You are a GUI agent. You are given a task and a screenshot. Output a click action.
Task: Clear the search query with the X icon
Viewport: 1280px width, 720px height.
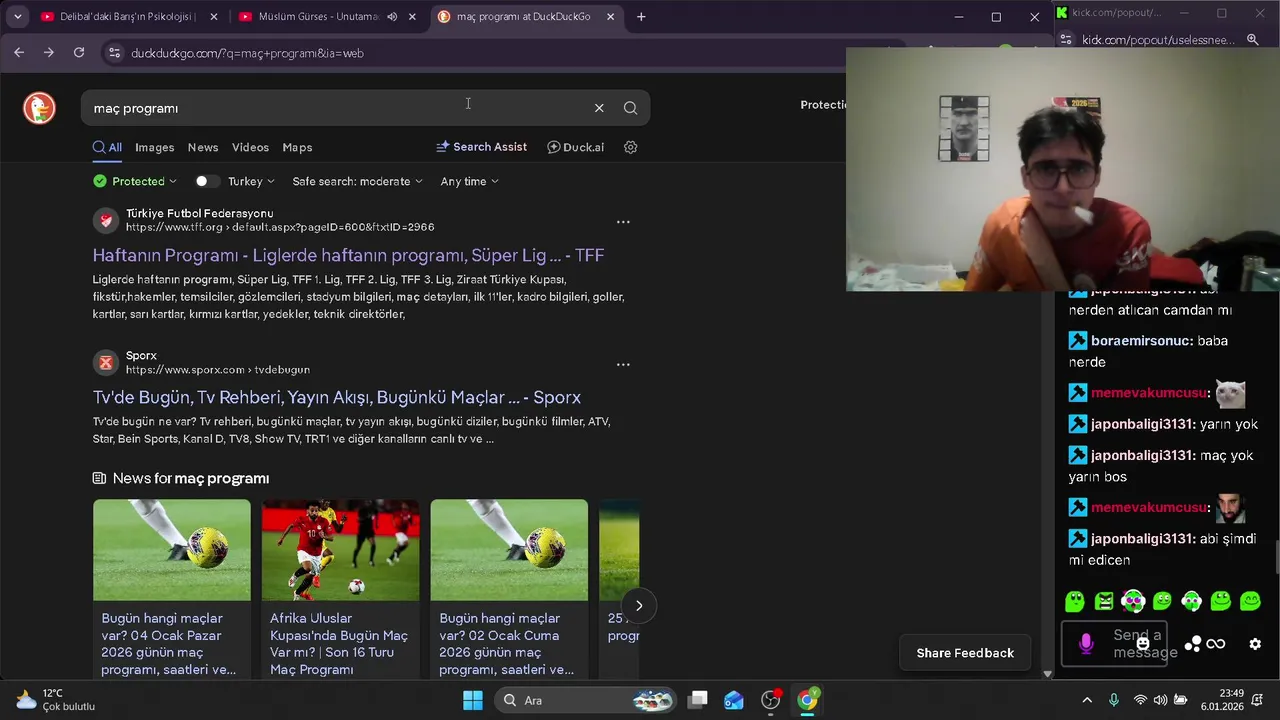(599, 108)
